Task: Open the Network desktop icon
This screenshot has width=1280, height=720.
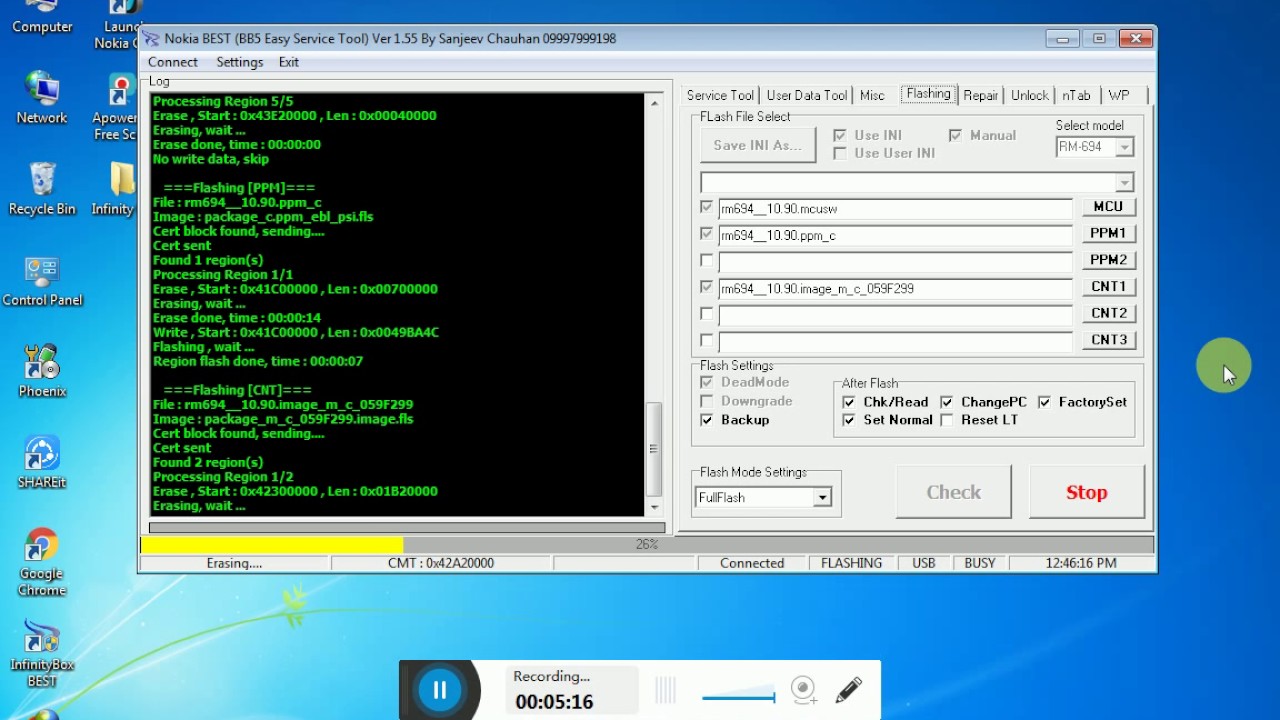Action: click(x=42, y=98)
